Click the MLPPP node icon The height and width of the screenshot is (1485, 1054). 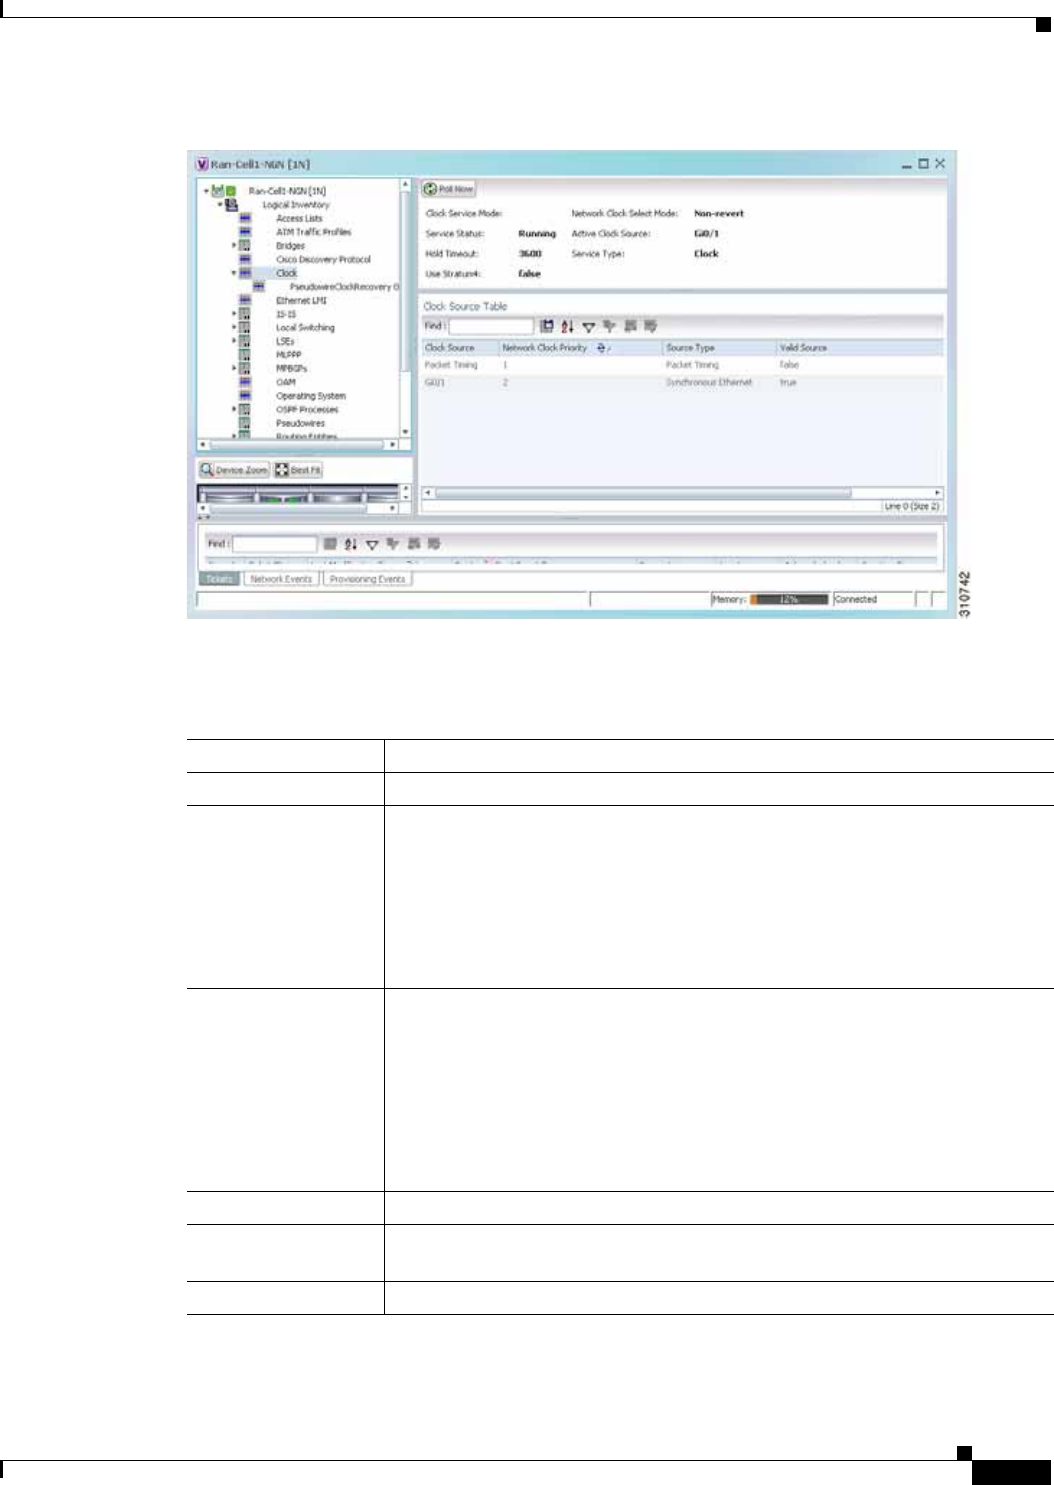[x=245, y=355]
